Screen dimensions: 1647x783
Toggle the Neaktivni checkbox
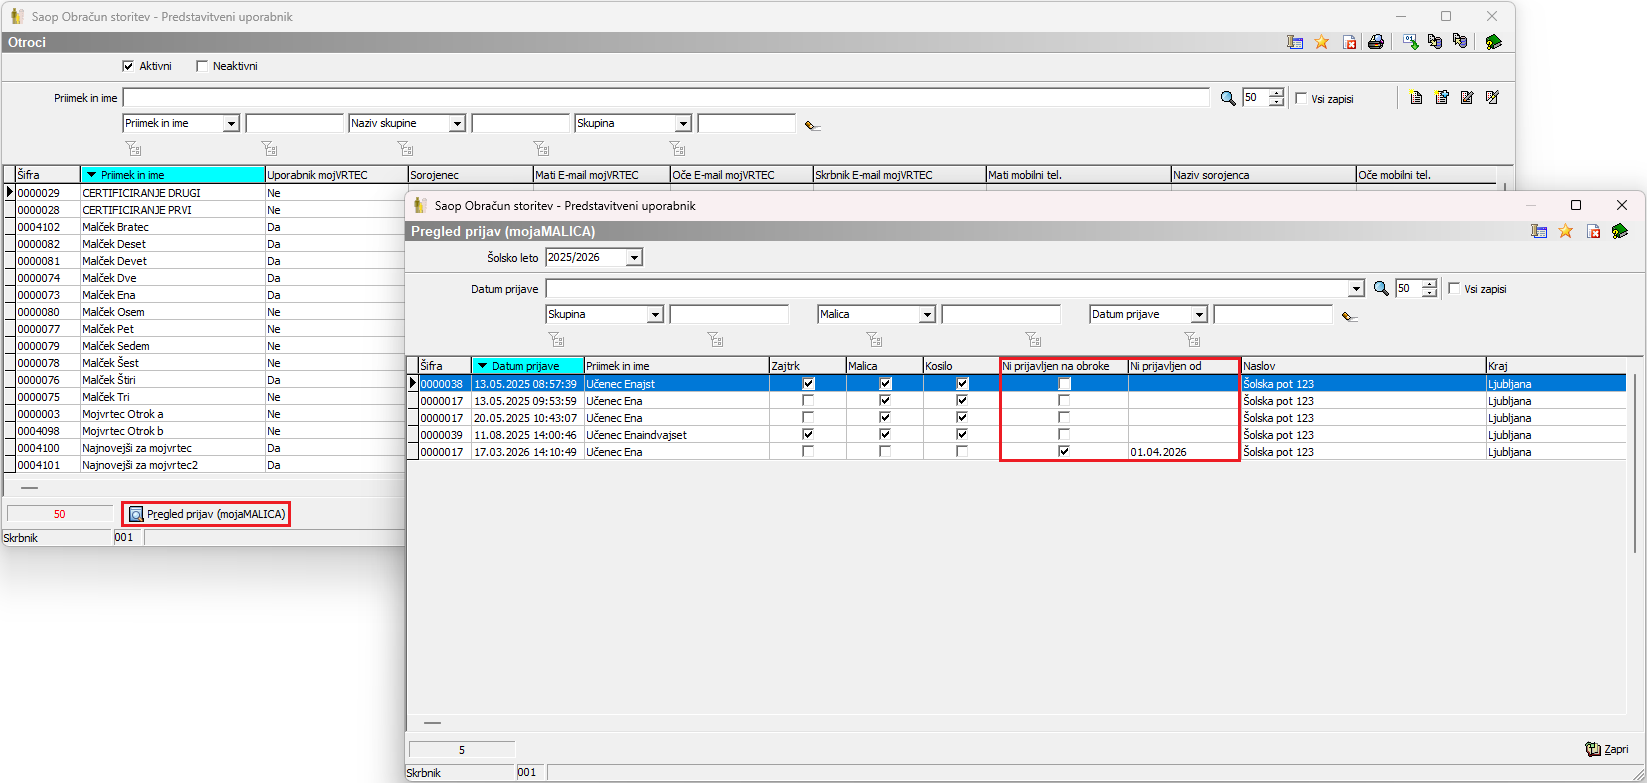202,66
